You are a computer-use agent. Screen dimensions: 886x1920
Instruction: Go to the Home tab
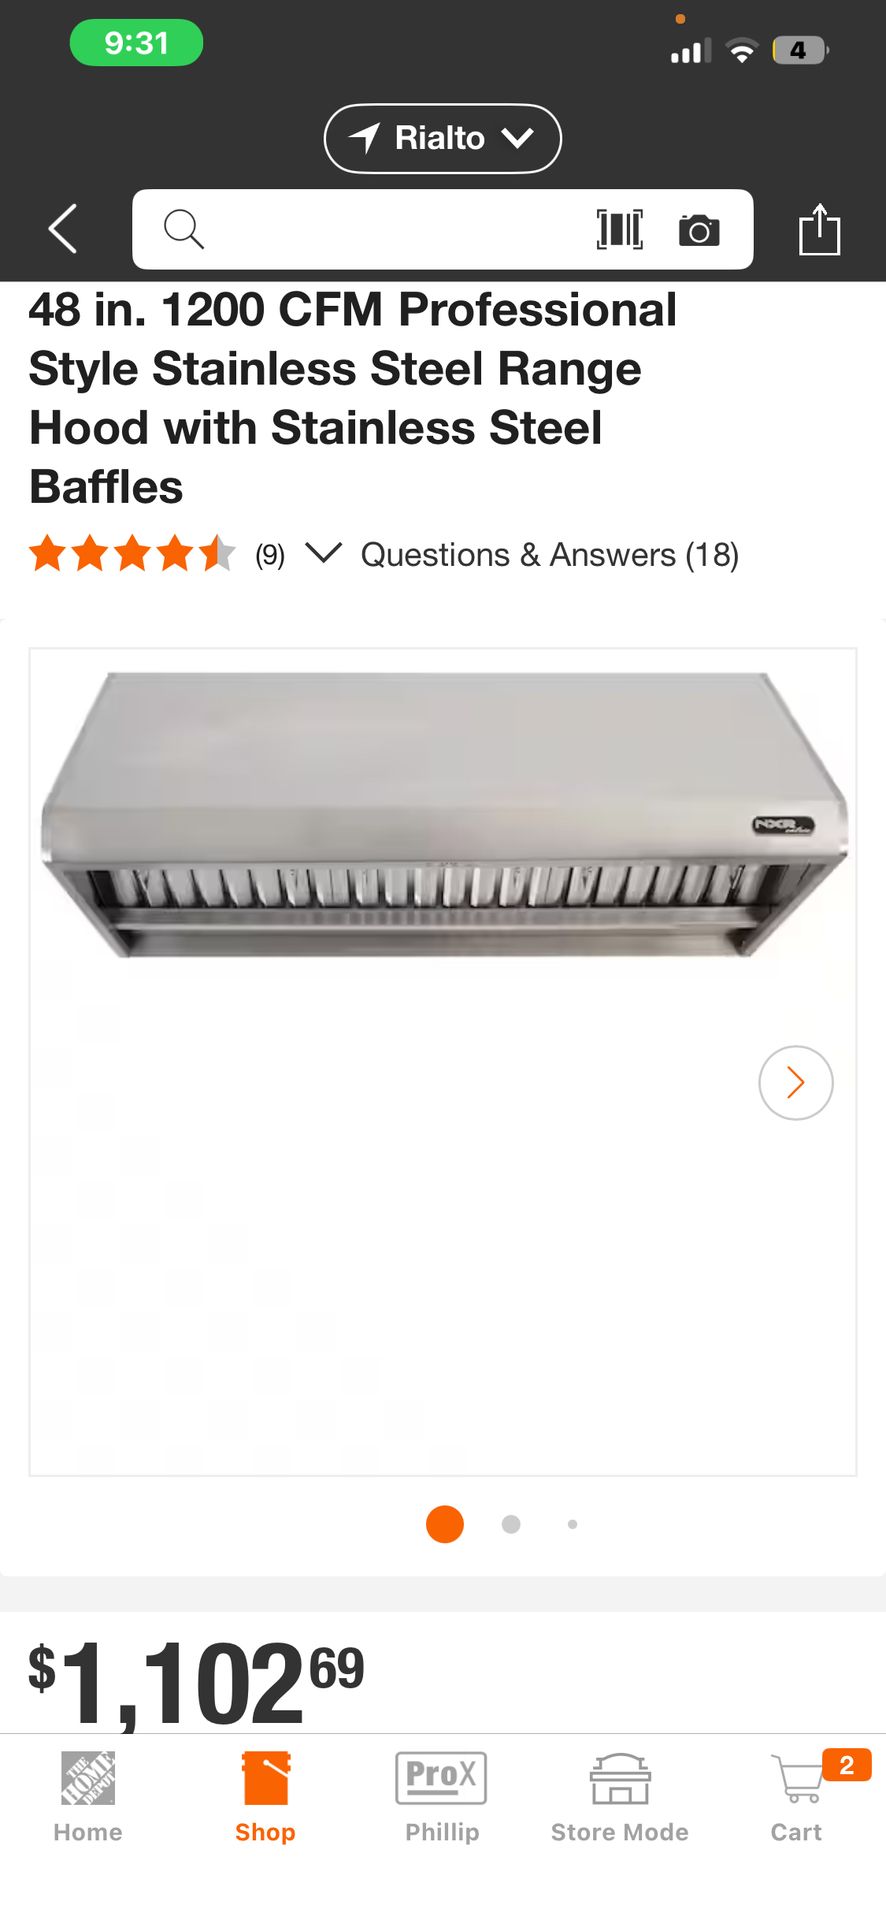pyautogui.click(x=88, y=1798)
